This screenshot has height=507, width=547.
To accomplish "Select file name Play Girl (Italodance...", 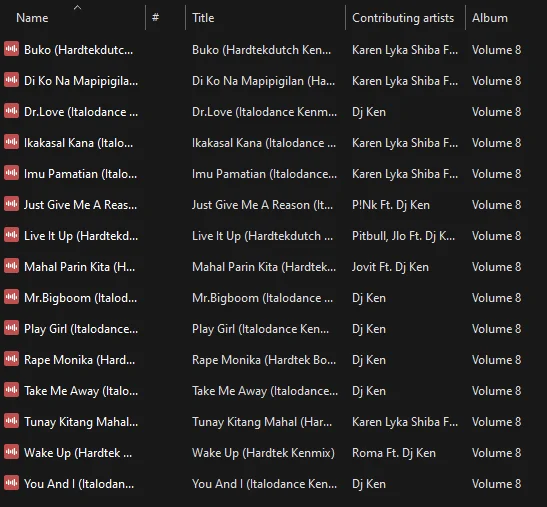I will pos(81,329).
